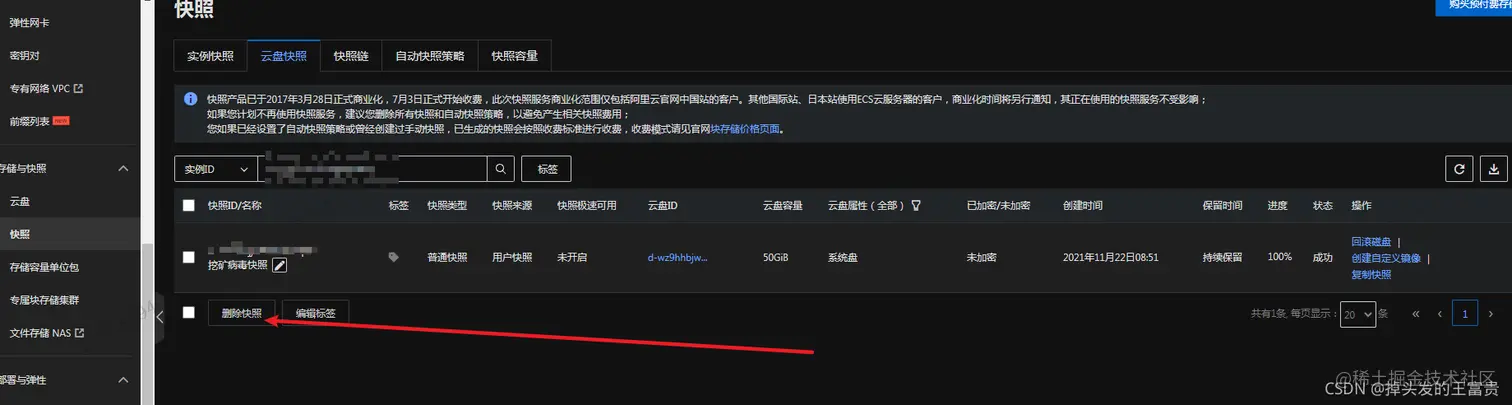Change the page size dropdown showing 20
The height and width of the screenshot is (405, 1512).
click(1358, 314)
